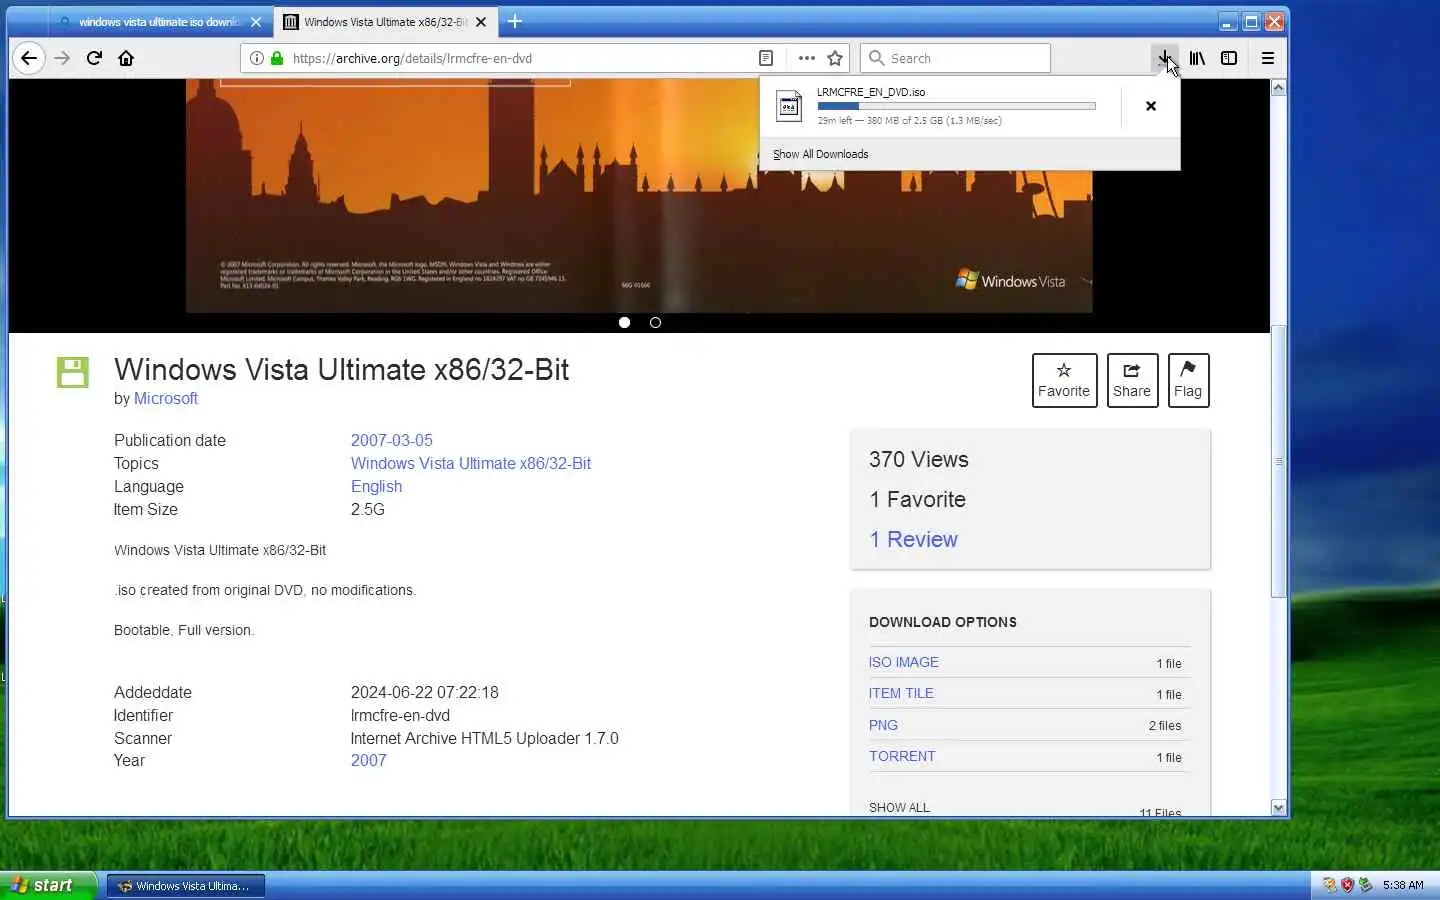Go back with the browser Back arrow

tap(29, 58)
